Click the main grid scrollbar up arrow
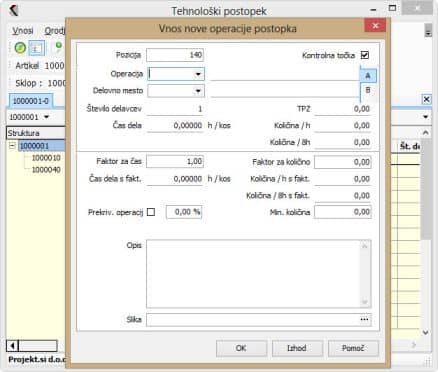 pyautogui.click(x=426, y=133)
